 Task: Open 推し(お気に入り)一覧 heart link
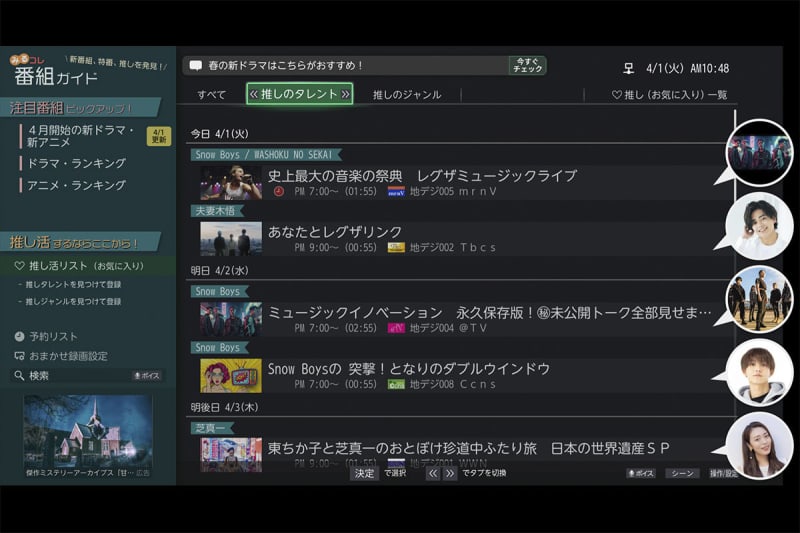[x=669, y=95]
